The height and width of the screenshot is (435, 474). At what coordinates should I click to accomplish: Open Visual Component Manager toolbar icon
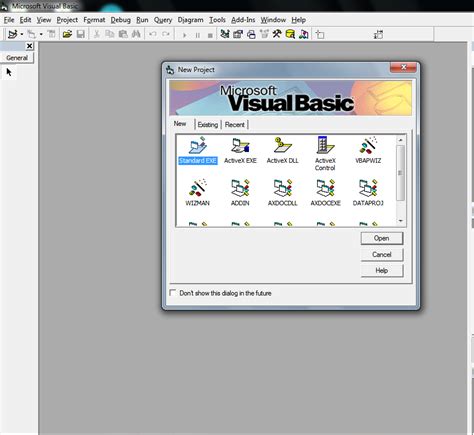coord(303,34)
